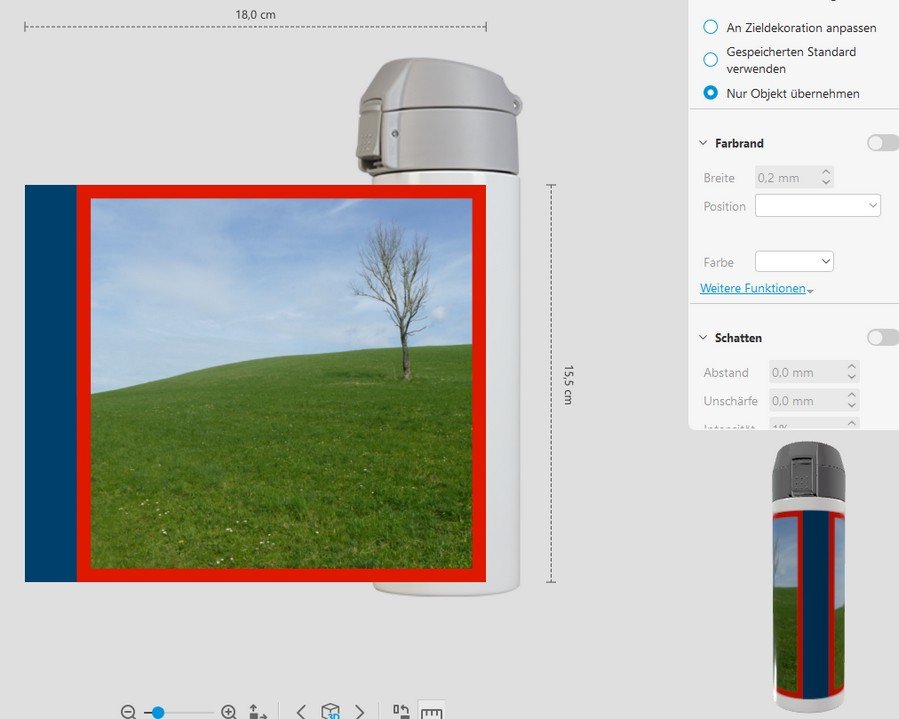
Task: Click the fit-to-view icon beside zoom in
Action: (x=258, y=712)
